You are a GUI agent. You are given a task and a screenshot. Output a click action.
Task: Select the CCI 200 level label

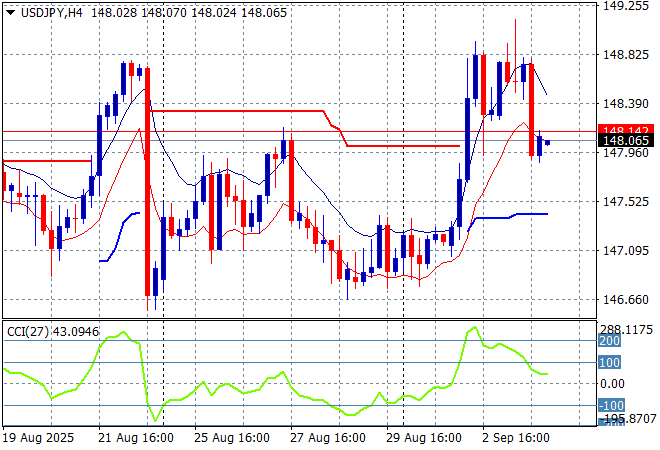coord(609,341)
